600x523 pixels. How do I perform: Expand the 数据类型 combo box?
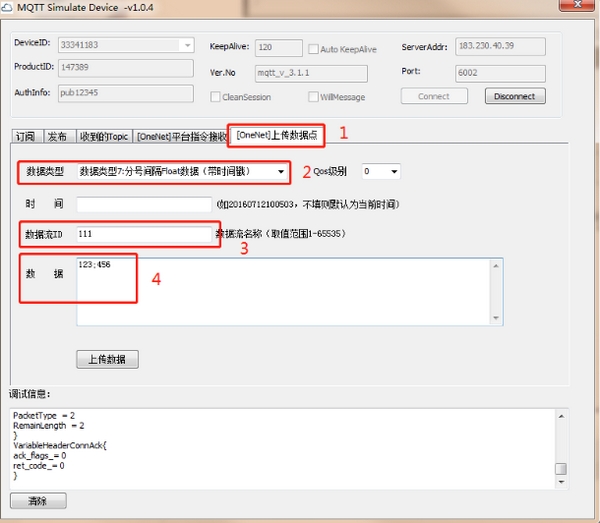(281, 171)
